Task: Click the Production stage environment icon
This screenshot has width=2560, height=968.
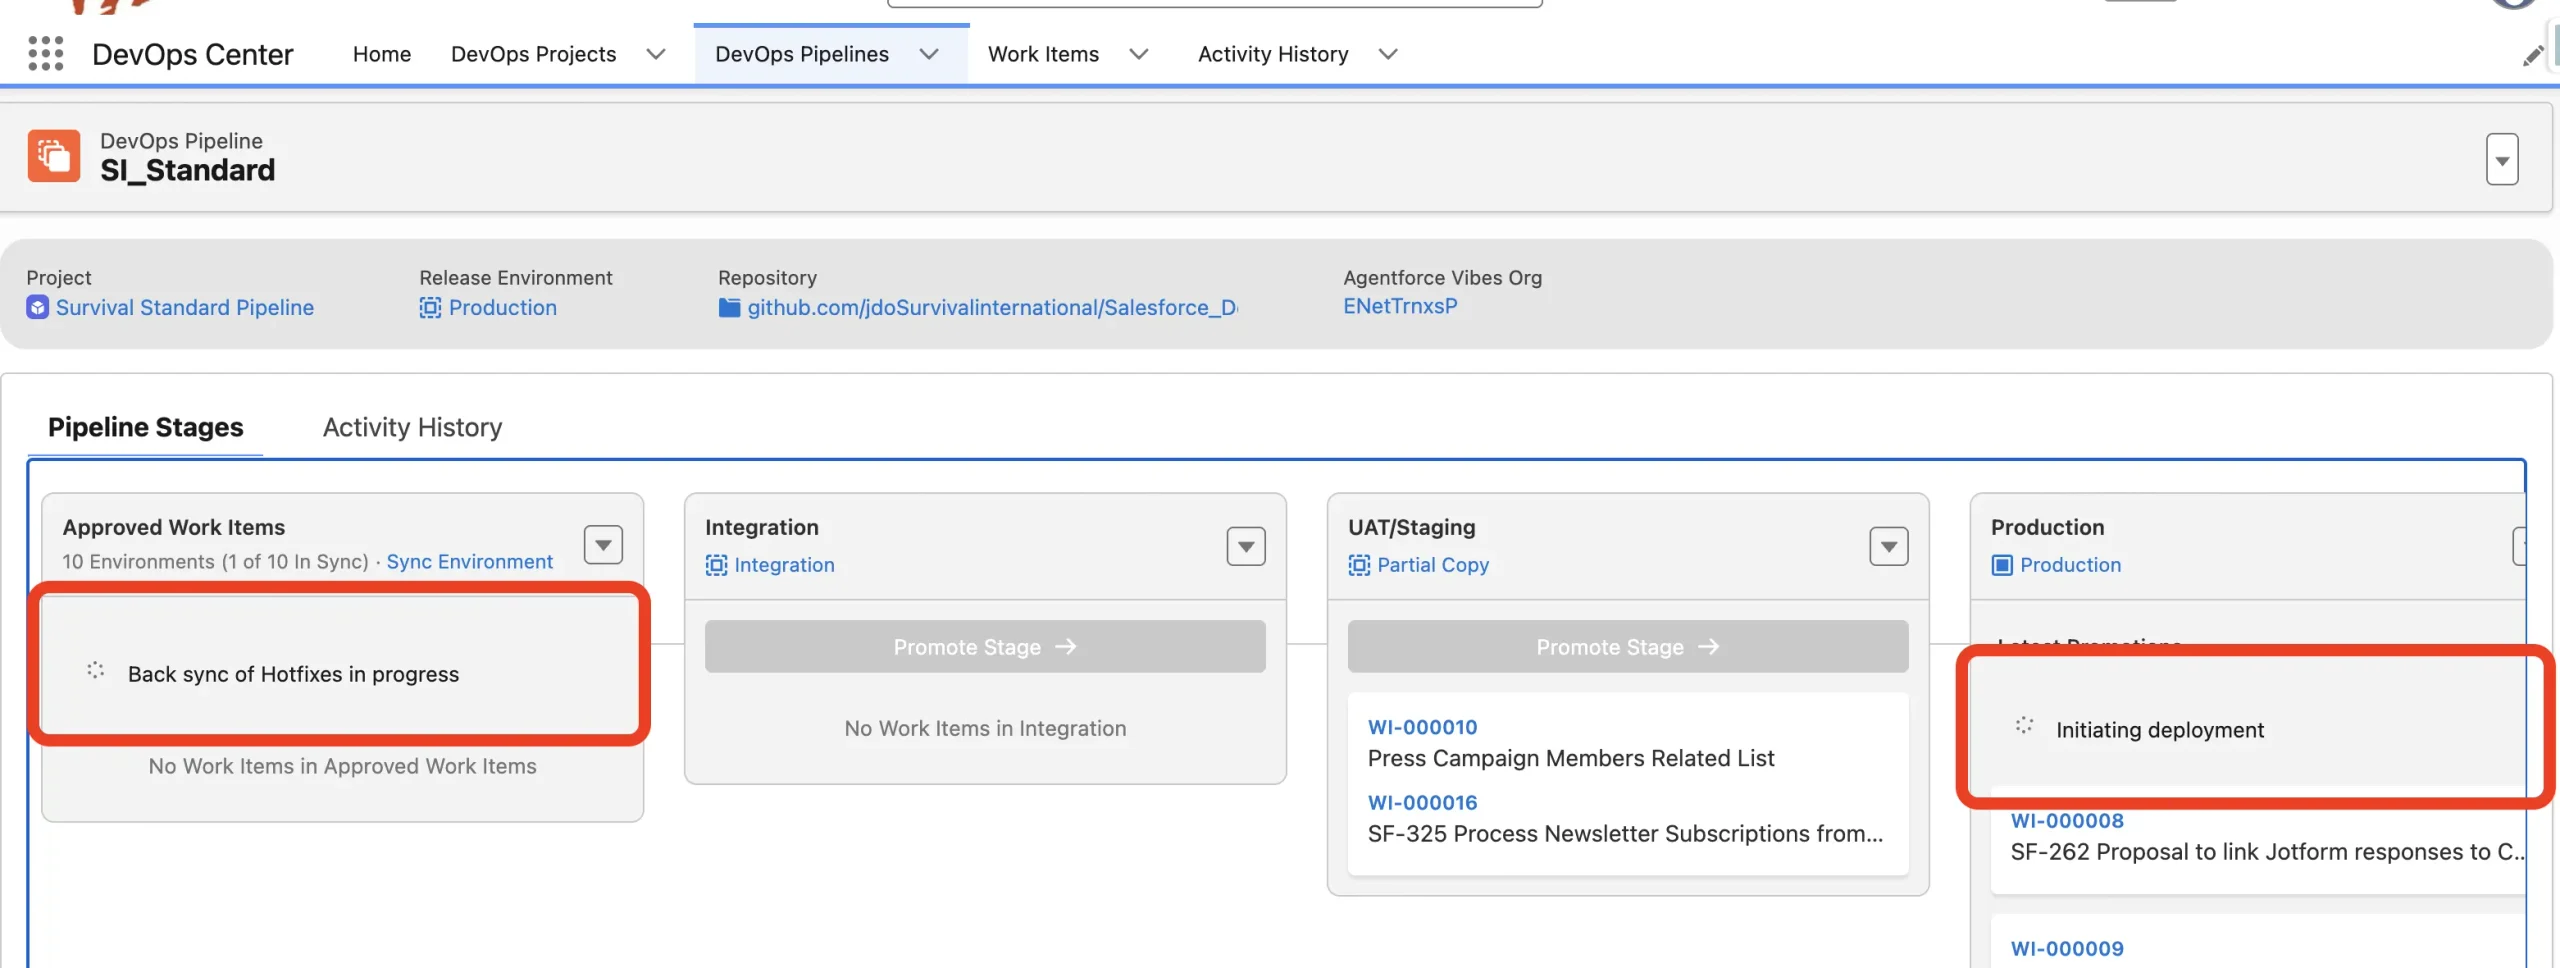Action: pyautogui.click(x=2002, y=565)
